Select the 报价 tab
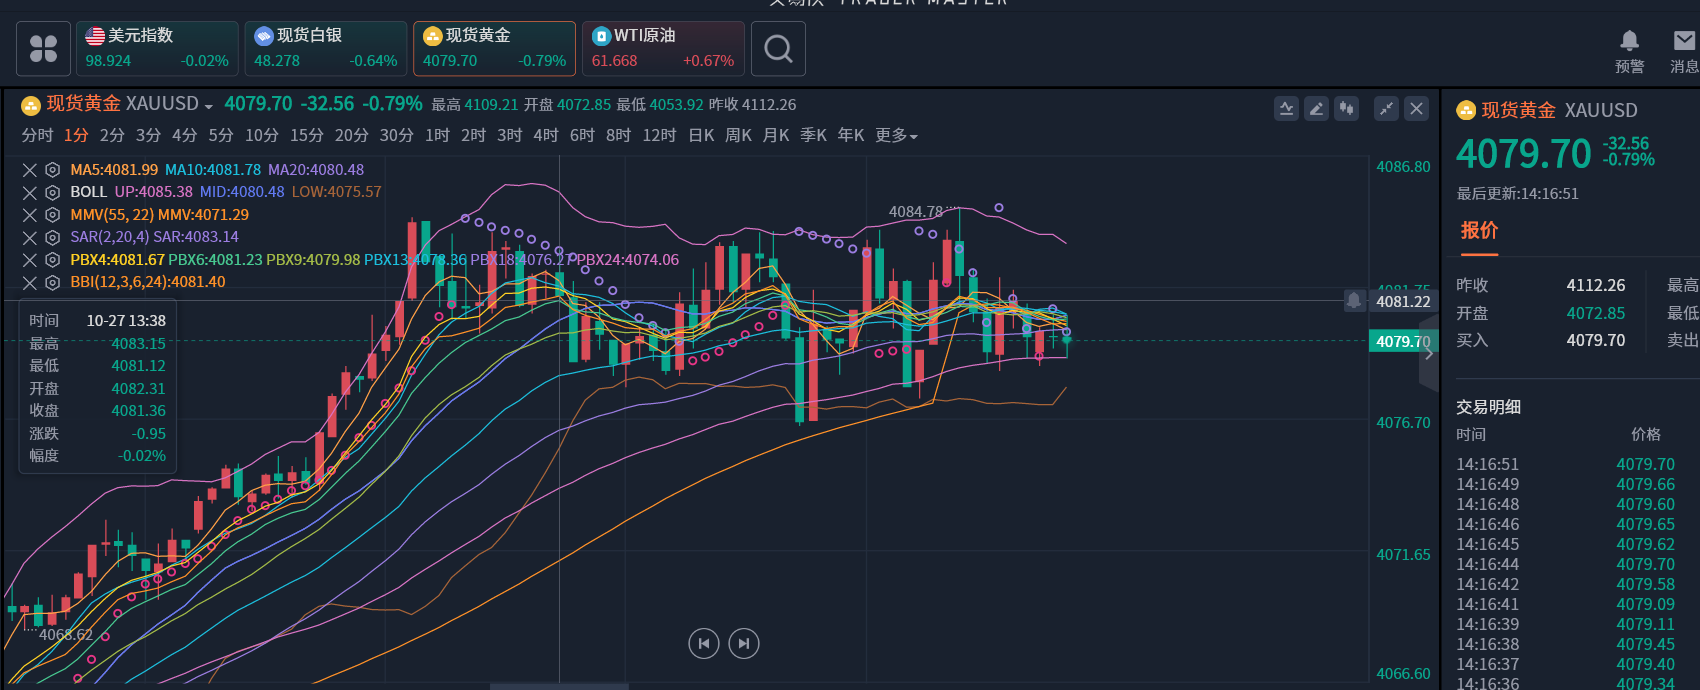 point(1479,231)
